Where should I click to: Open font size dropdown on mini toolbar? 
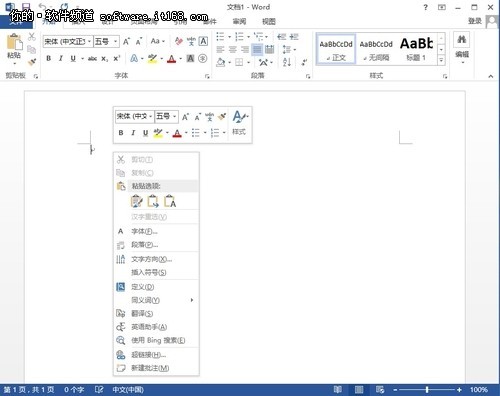(x=174, y=116)
